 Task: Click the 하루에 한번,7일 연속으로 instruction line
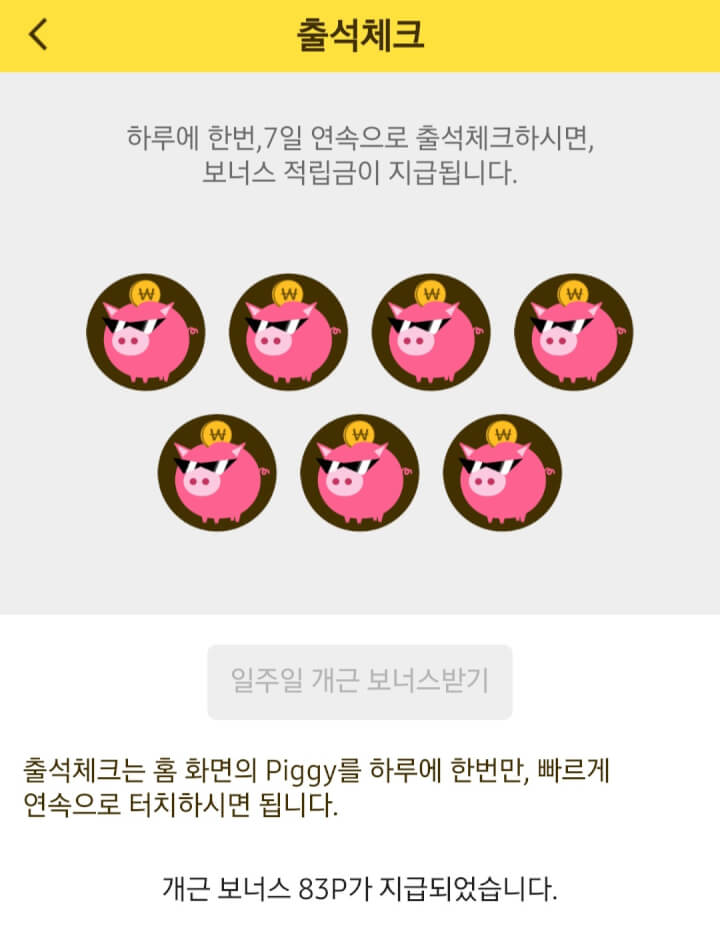click(360, 138)
